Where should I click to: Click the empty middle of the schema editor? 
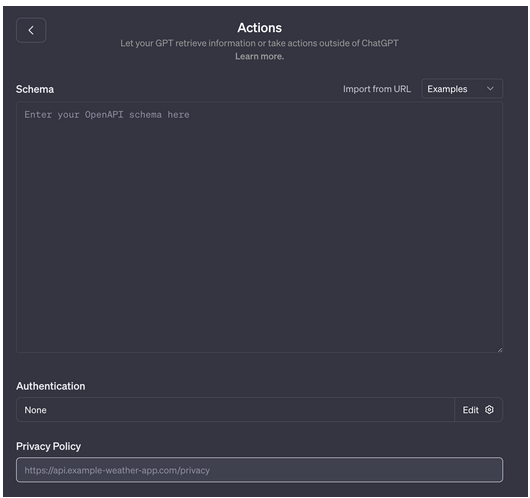[x=259, y=233]
